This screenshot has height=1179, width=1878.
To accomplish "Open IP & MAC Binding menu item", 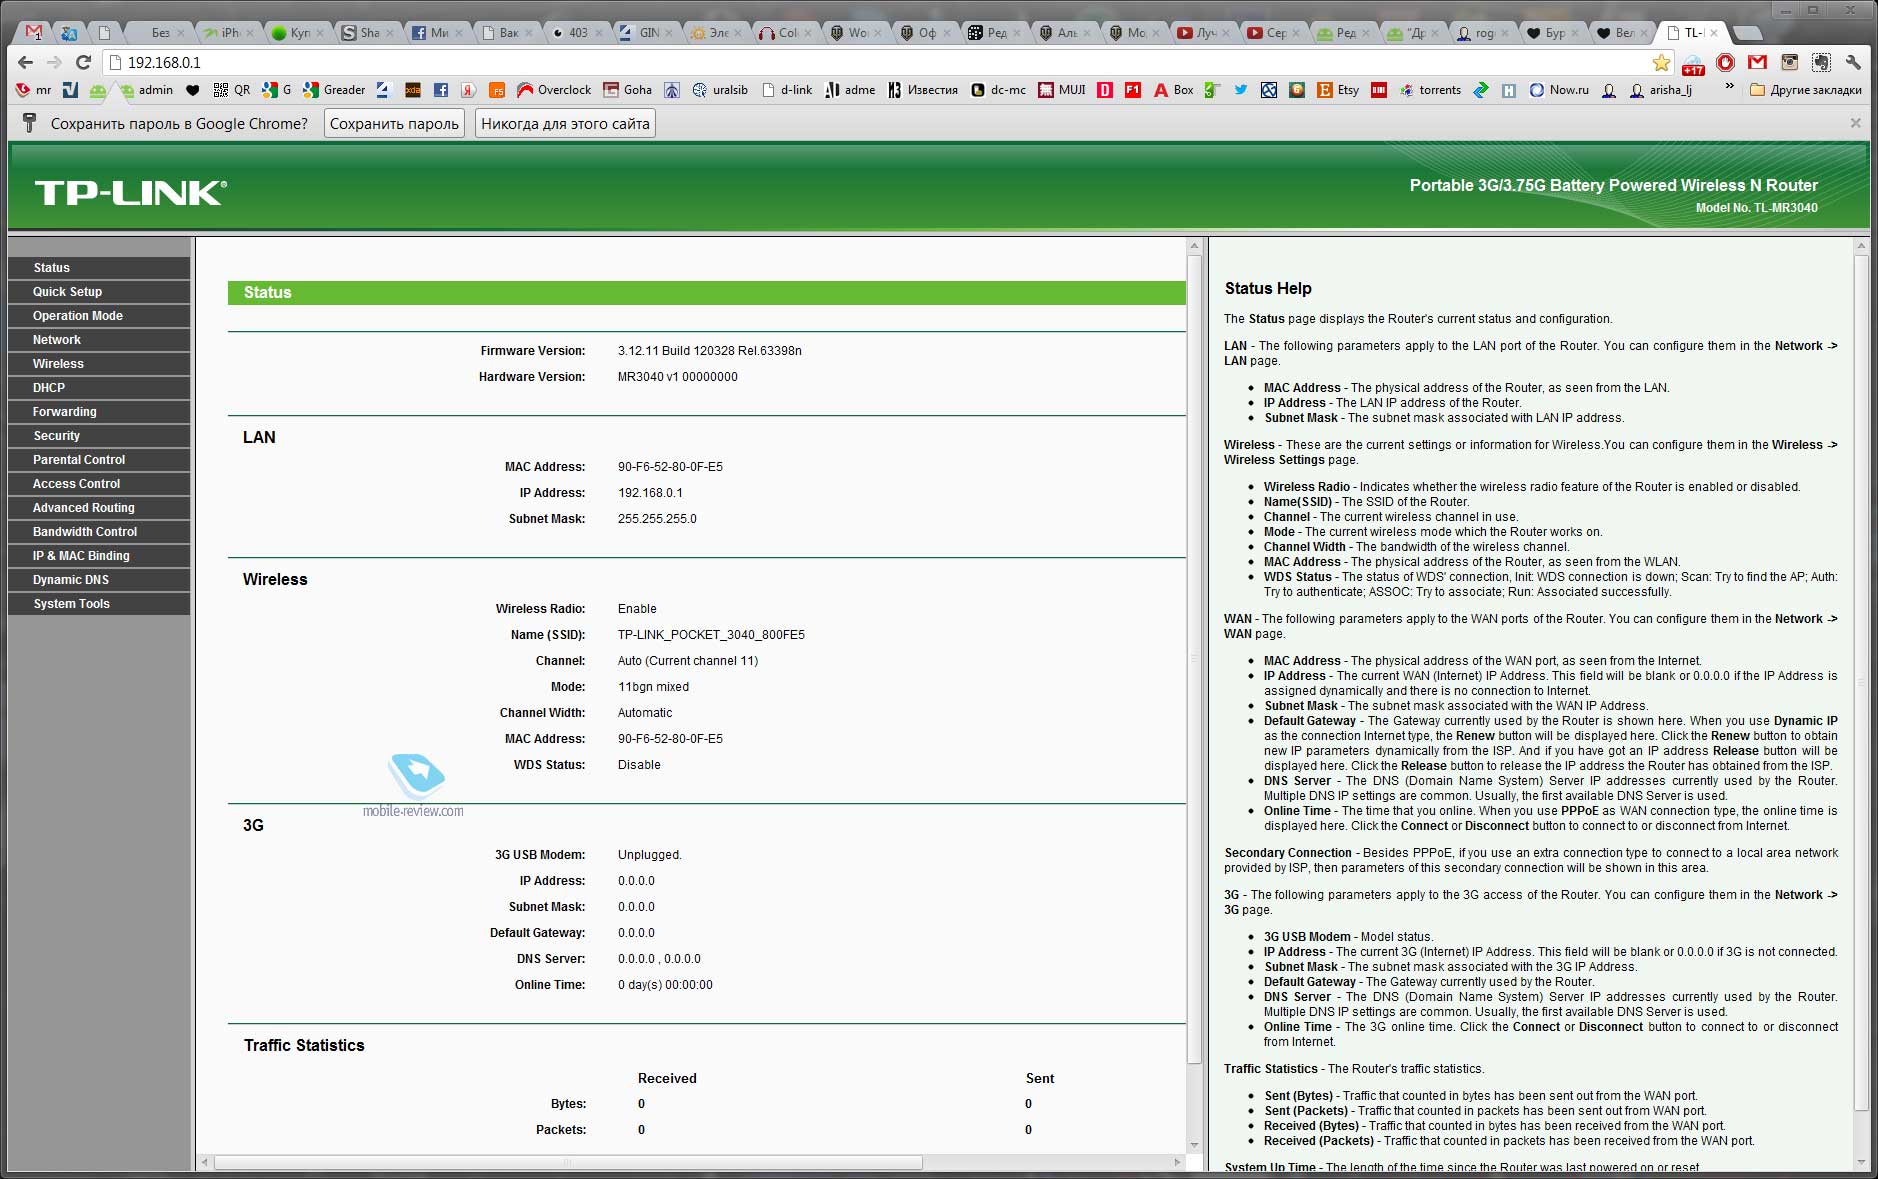I will (99, 556).
